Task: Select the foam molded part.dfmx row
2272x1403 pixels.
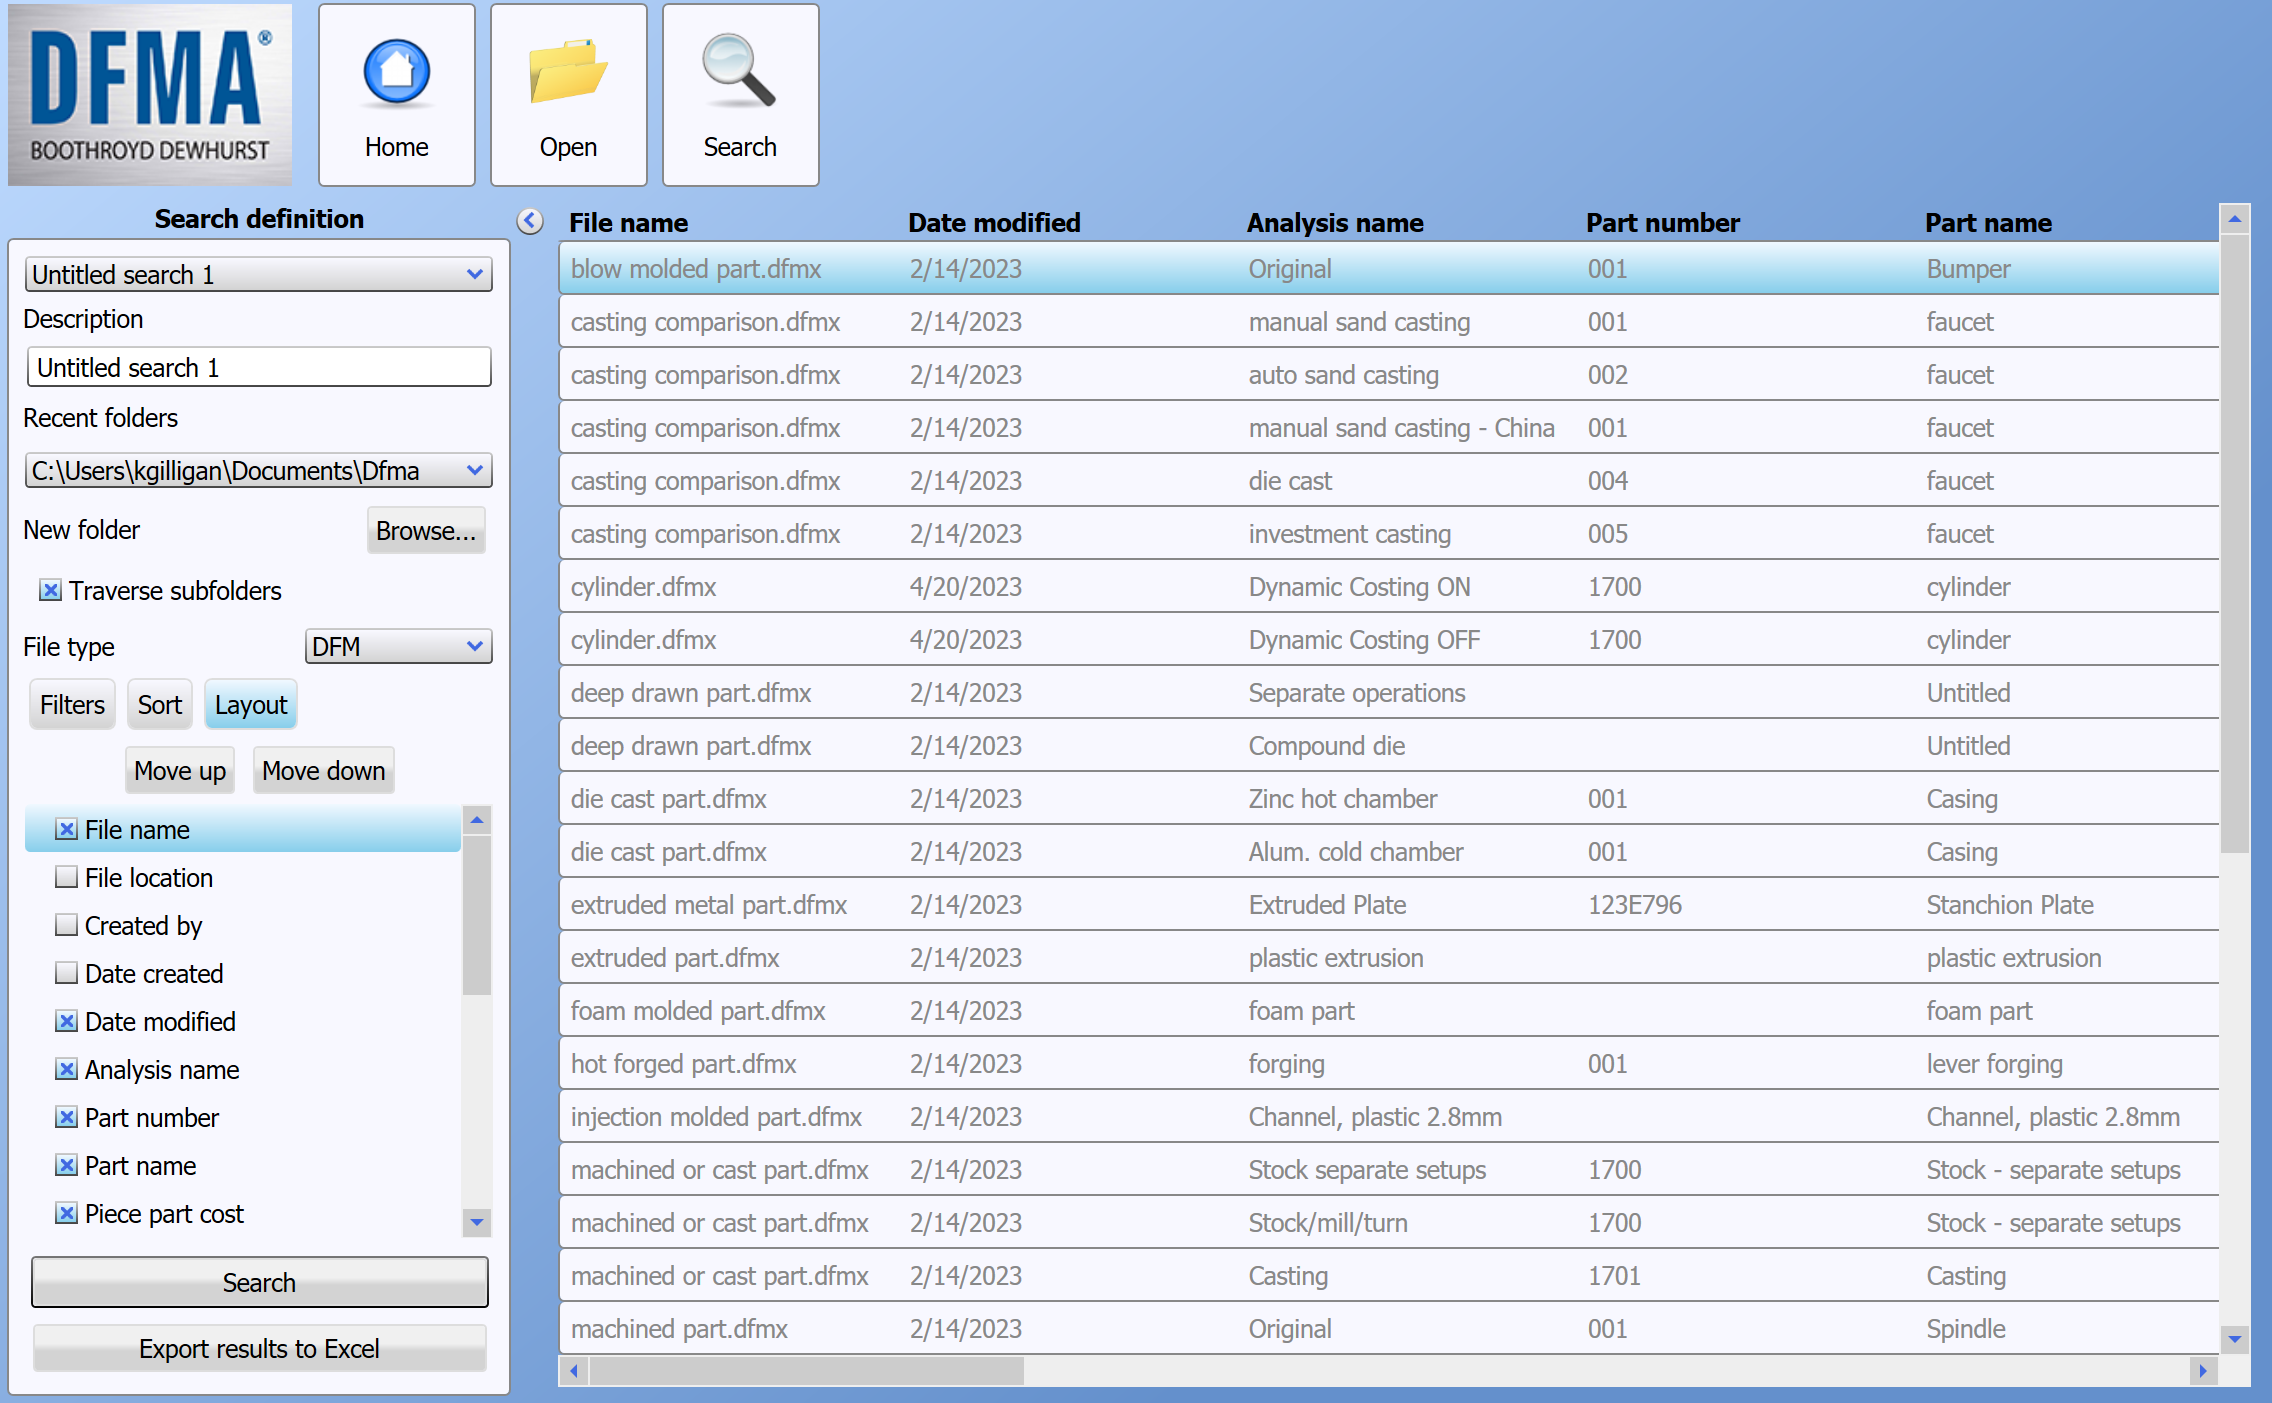Action: [x=1389, y=1011]
